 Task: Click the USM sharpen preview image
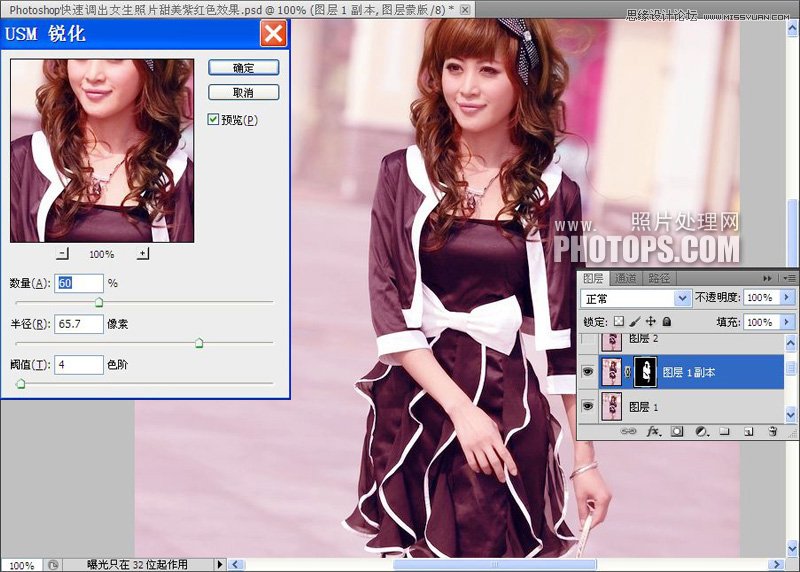102,151
